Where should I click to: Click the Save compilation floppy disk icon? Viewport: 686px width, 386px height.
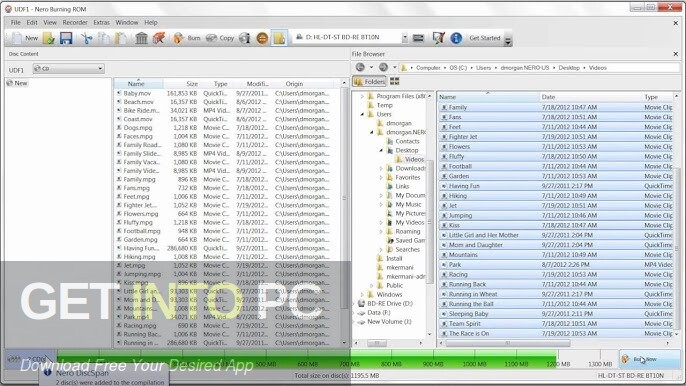pyautogui.click(x=66, y=38)
